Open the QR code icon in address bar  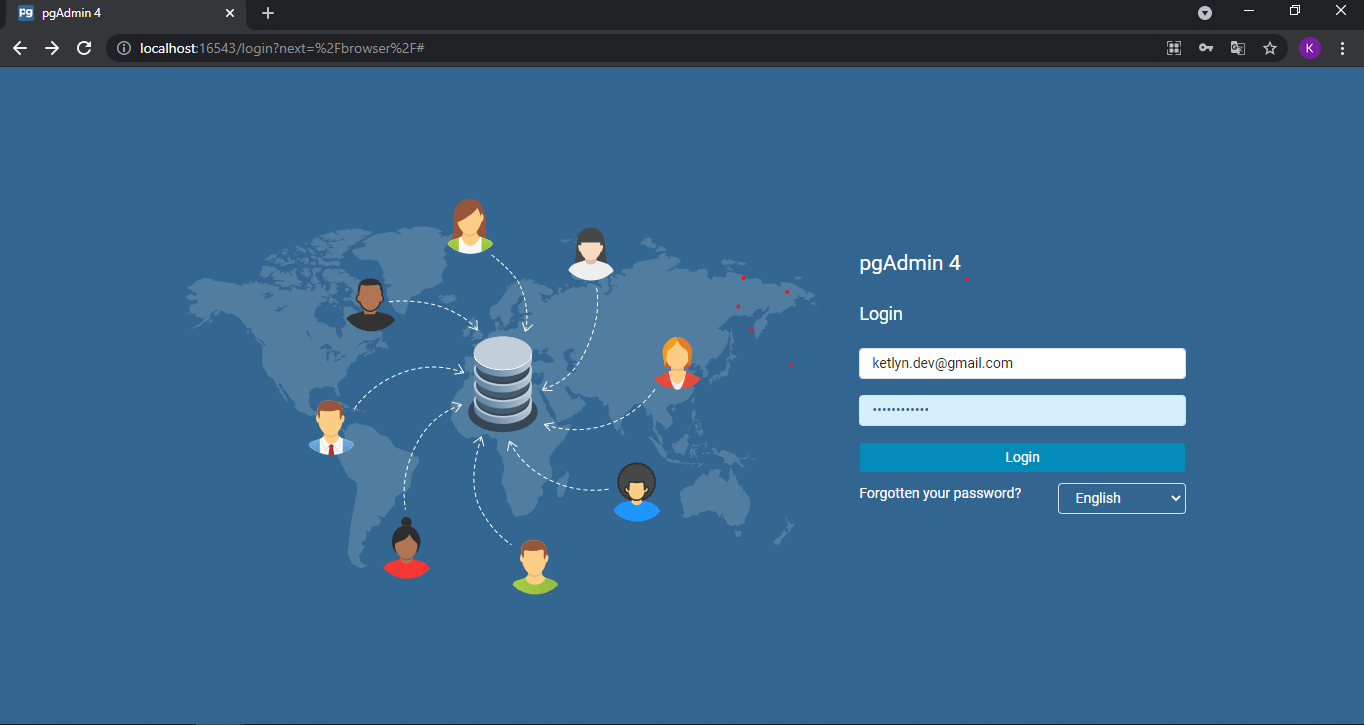click(x=1174, y=48)
